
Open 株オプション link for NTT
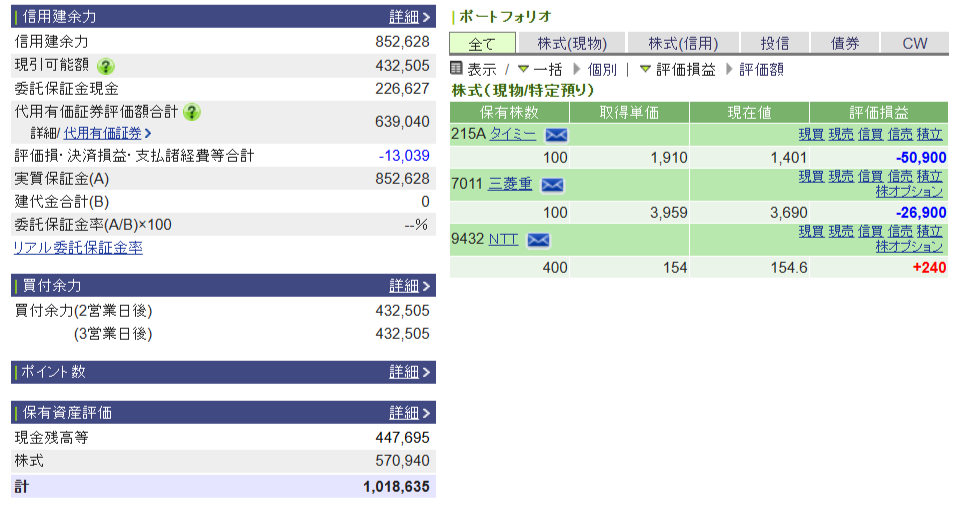coord(909,246)
